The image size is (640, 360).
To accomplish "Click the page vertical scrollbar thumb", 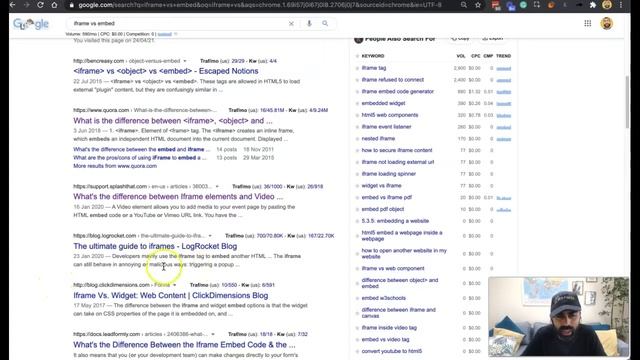I will coord(627,102).
